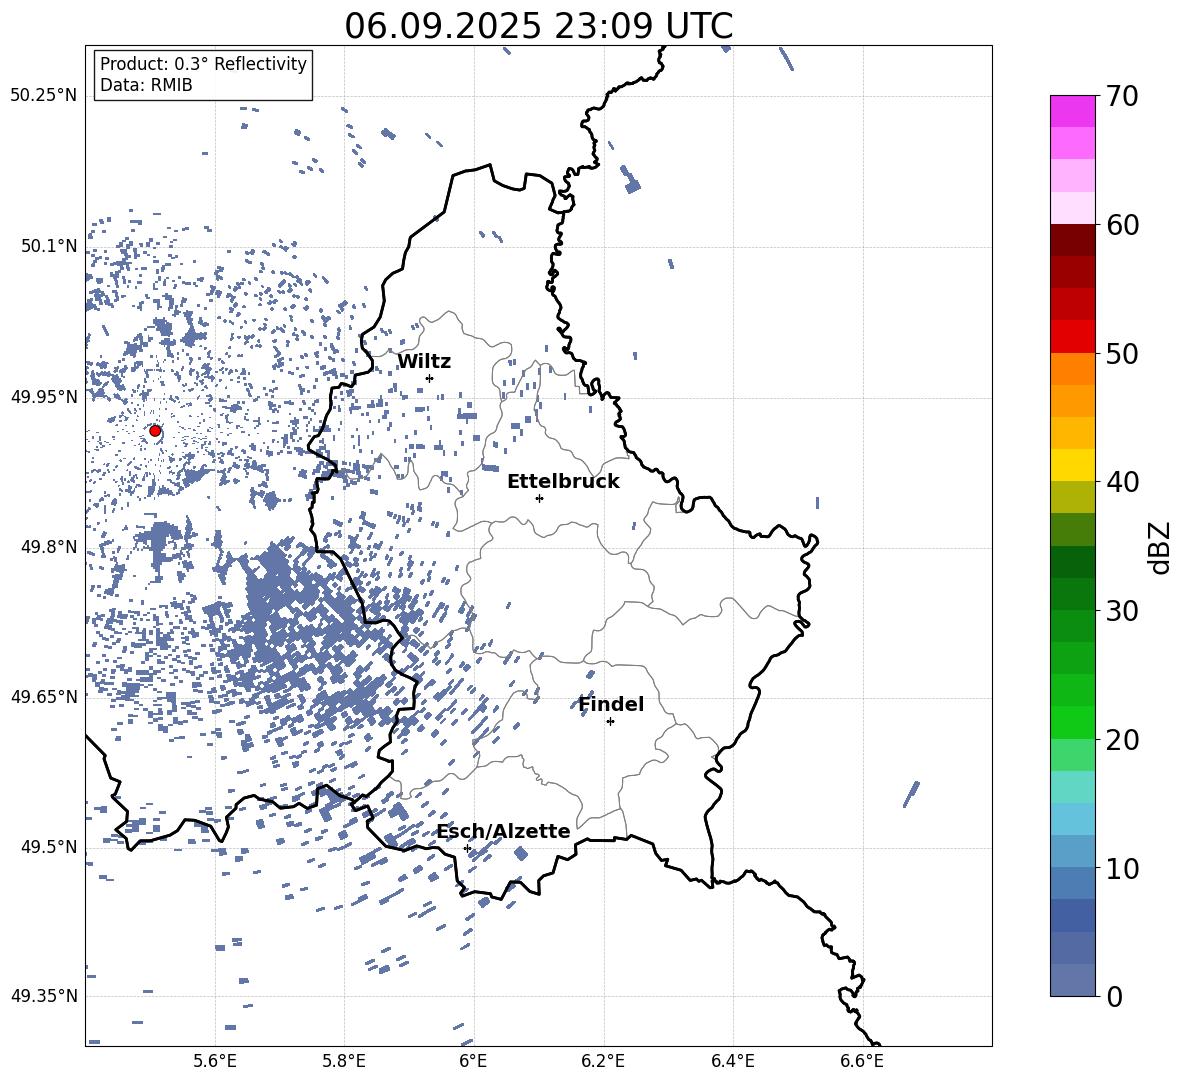Click the colorbar tick label 10
Viewport: 1184px width, 1081px height.
[1122, 868]
